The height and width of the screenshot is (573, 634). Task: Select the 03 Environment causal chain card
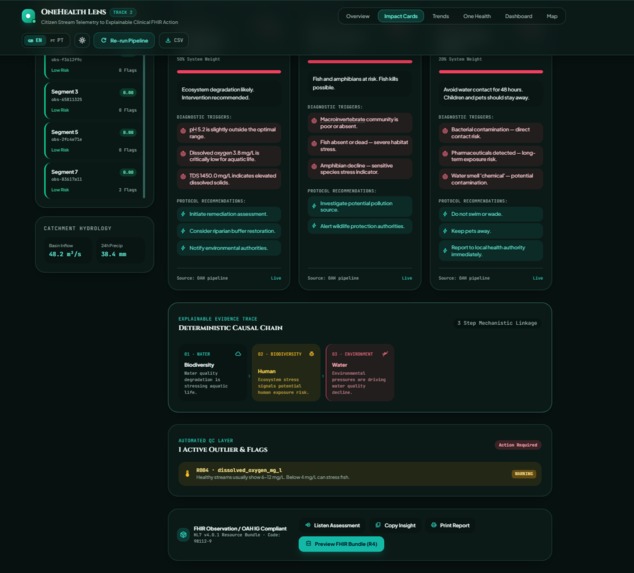(x=359, y=372)
